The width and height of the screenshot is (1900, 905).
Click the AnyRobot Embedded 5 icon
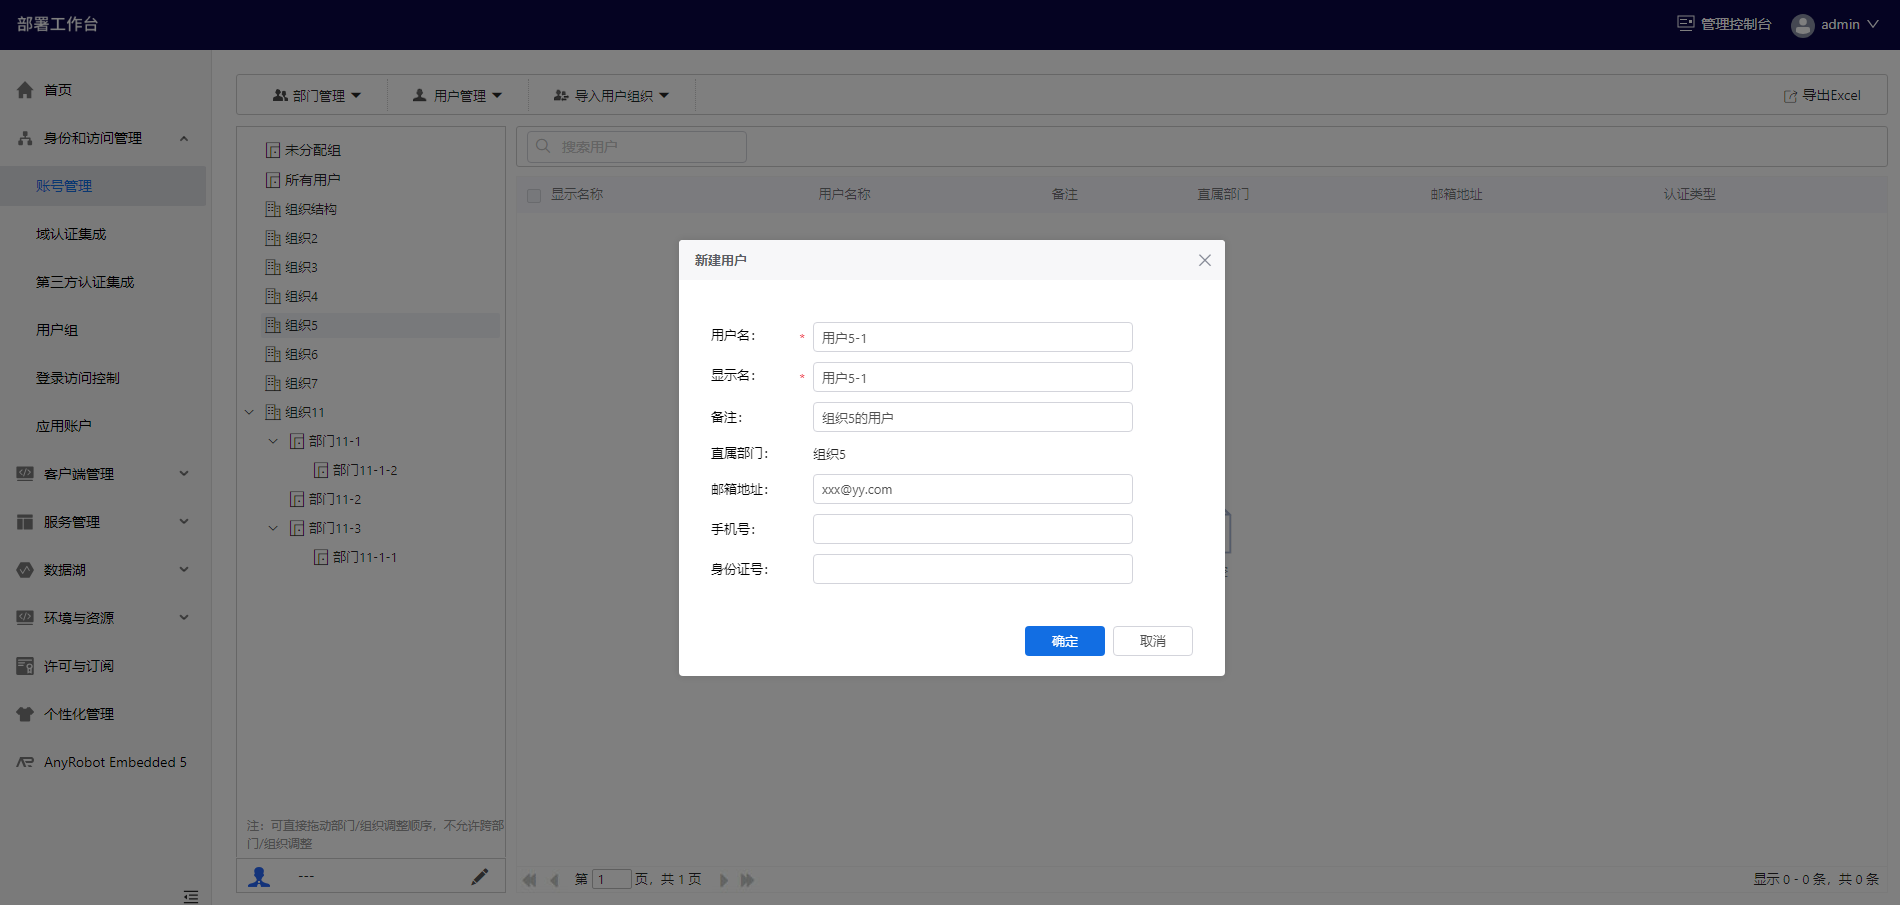click(x=25, y=762)
